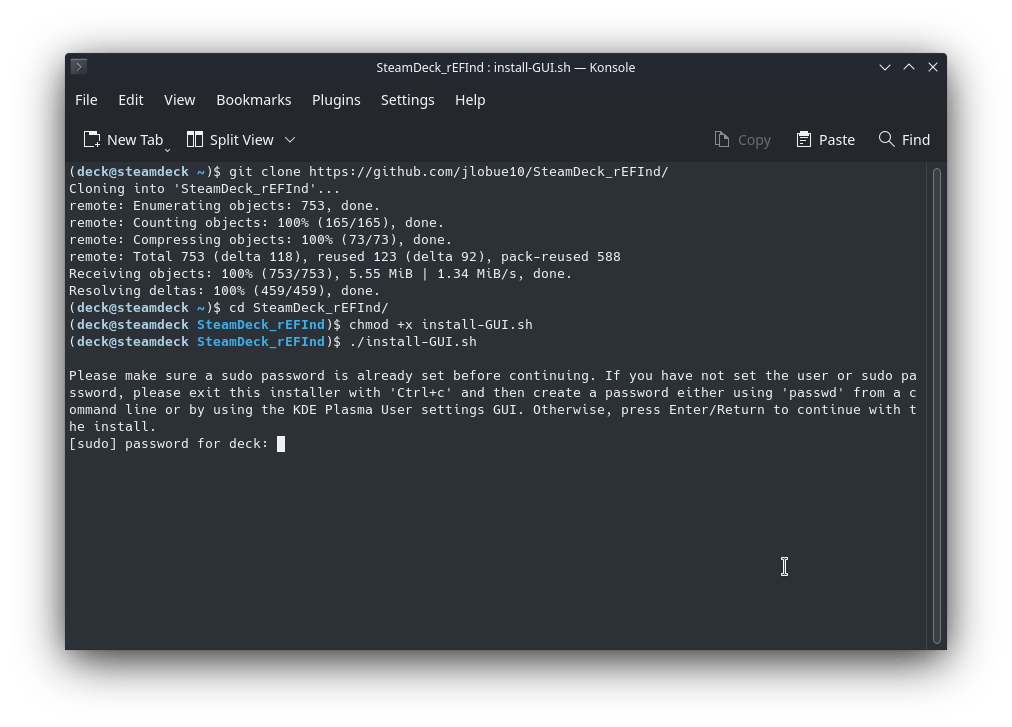This screenshot has width=1012, height=727.
Task: Maximize the Konsole window
Action: point(909,67)
